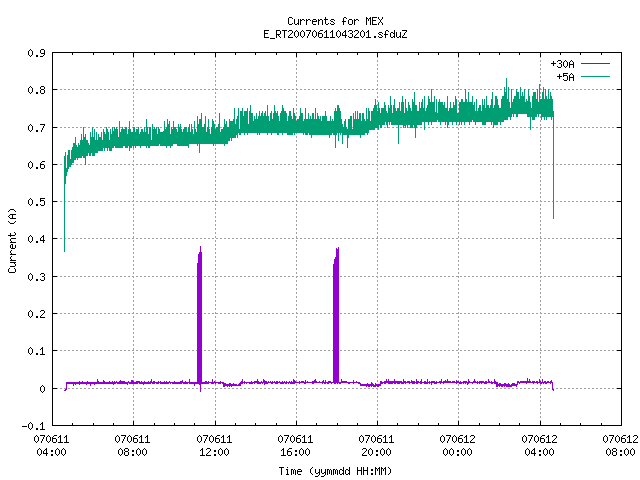
Task: Click the x-axis label 070611 12:00
Action: (214, 446)
